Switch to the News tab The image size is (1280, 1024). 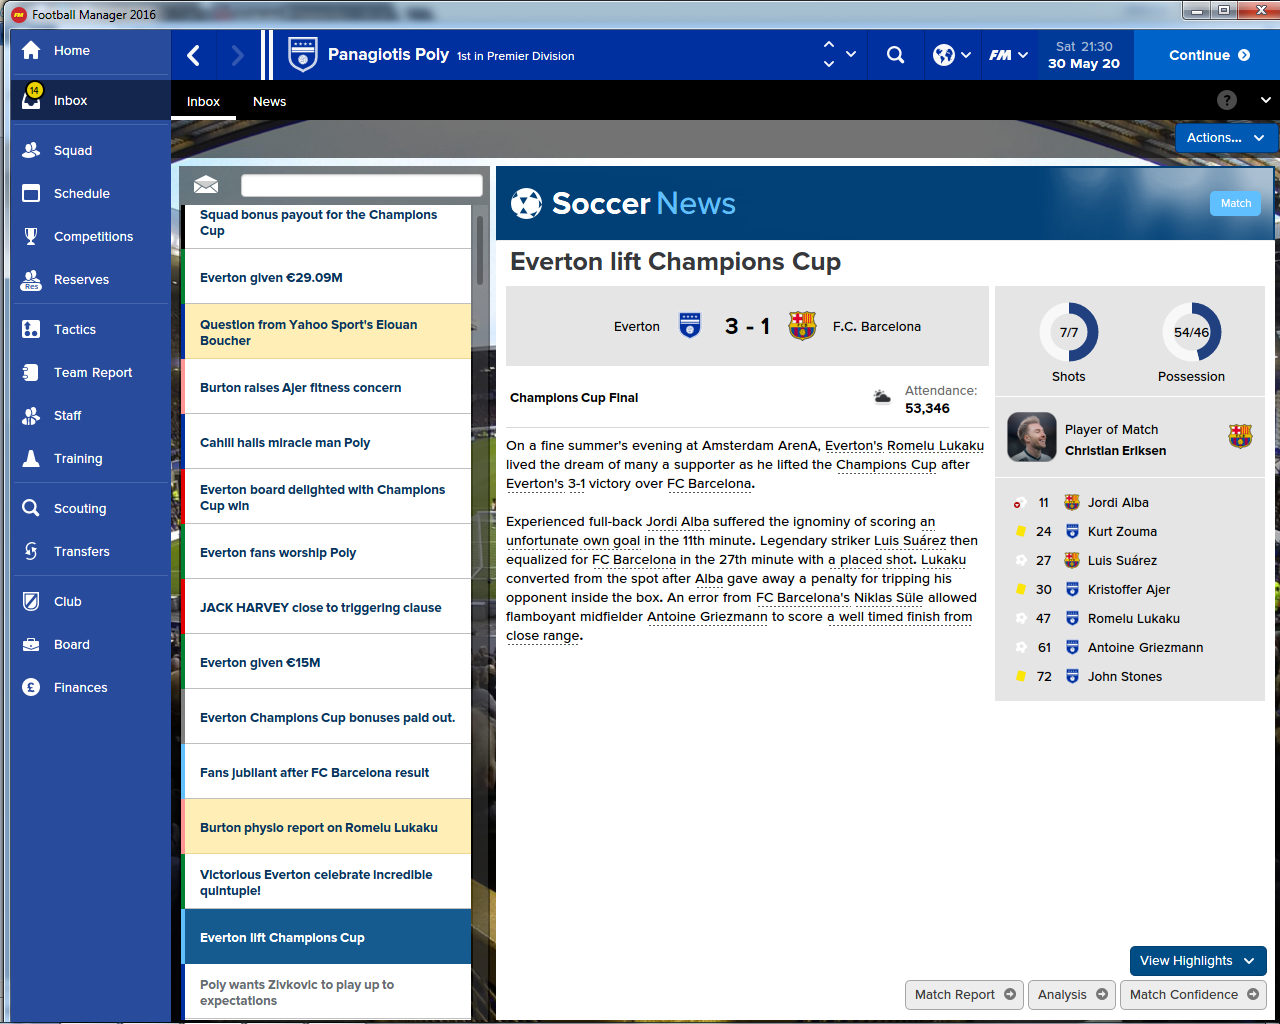coord(269,101)
